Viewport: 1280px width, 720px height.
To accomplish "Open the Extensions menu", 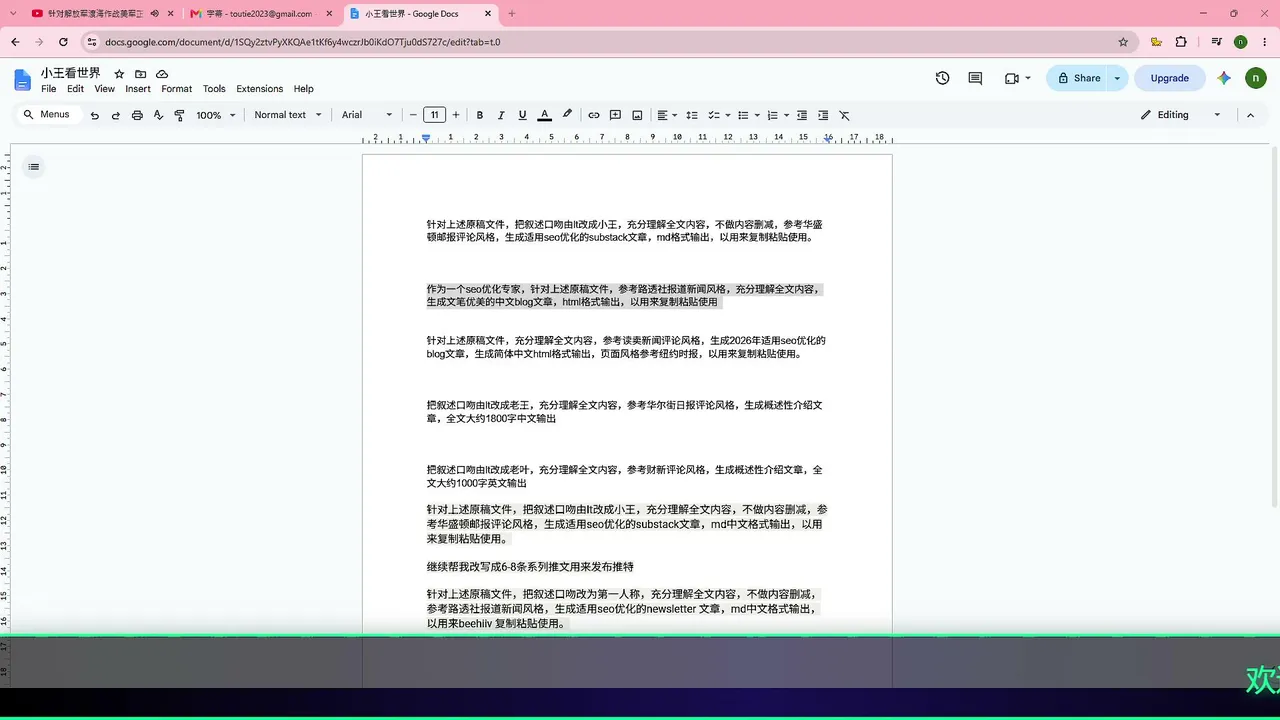I will (260, 89).
